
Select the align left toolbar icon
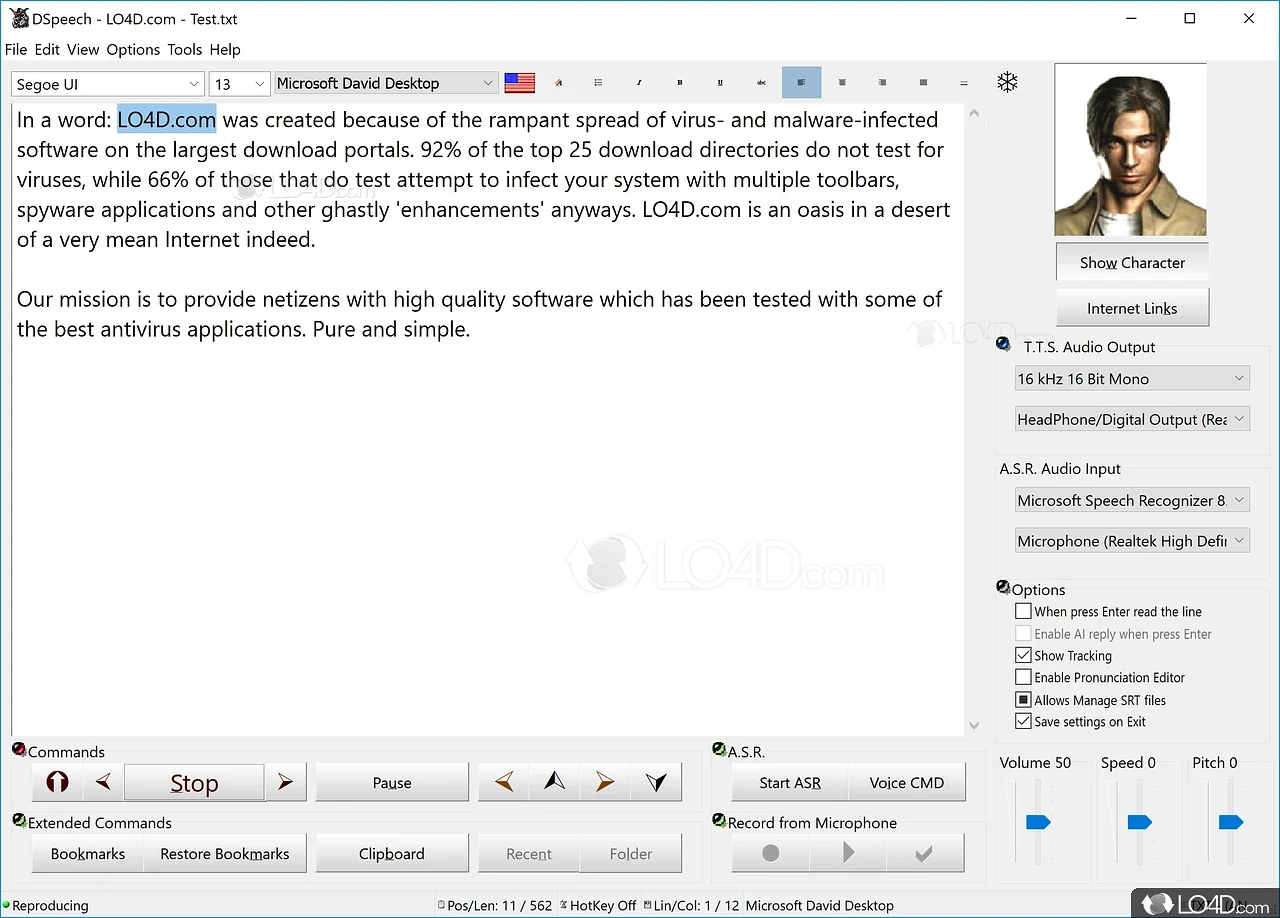tap(801, 83)
